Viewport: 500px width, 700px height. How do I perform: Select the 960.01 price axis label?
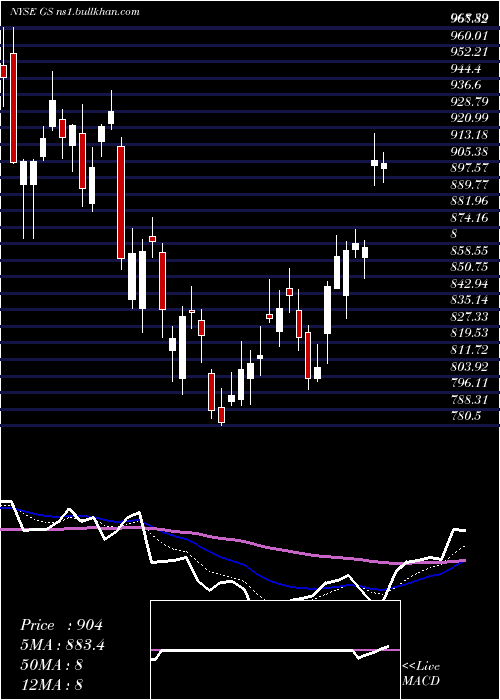[x=469, y=35]
